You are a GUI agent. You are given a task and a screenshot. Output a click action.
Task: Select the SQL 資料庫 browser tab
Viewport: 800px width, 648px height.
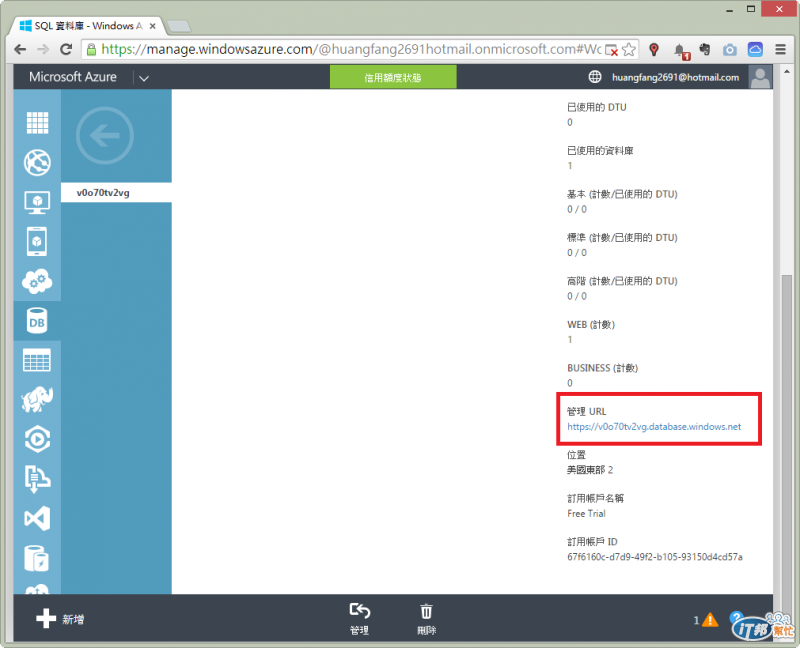[87, 26]
